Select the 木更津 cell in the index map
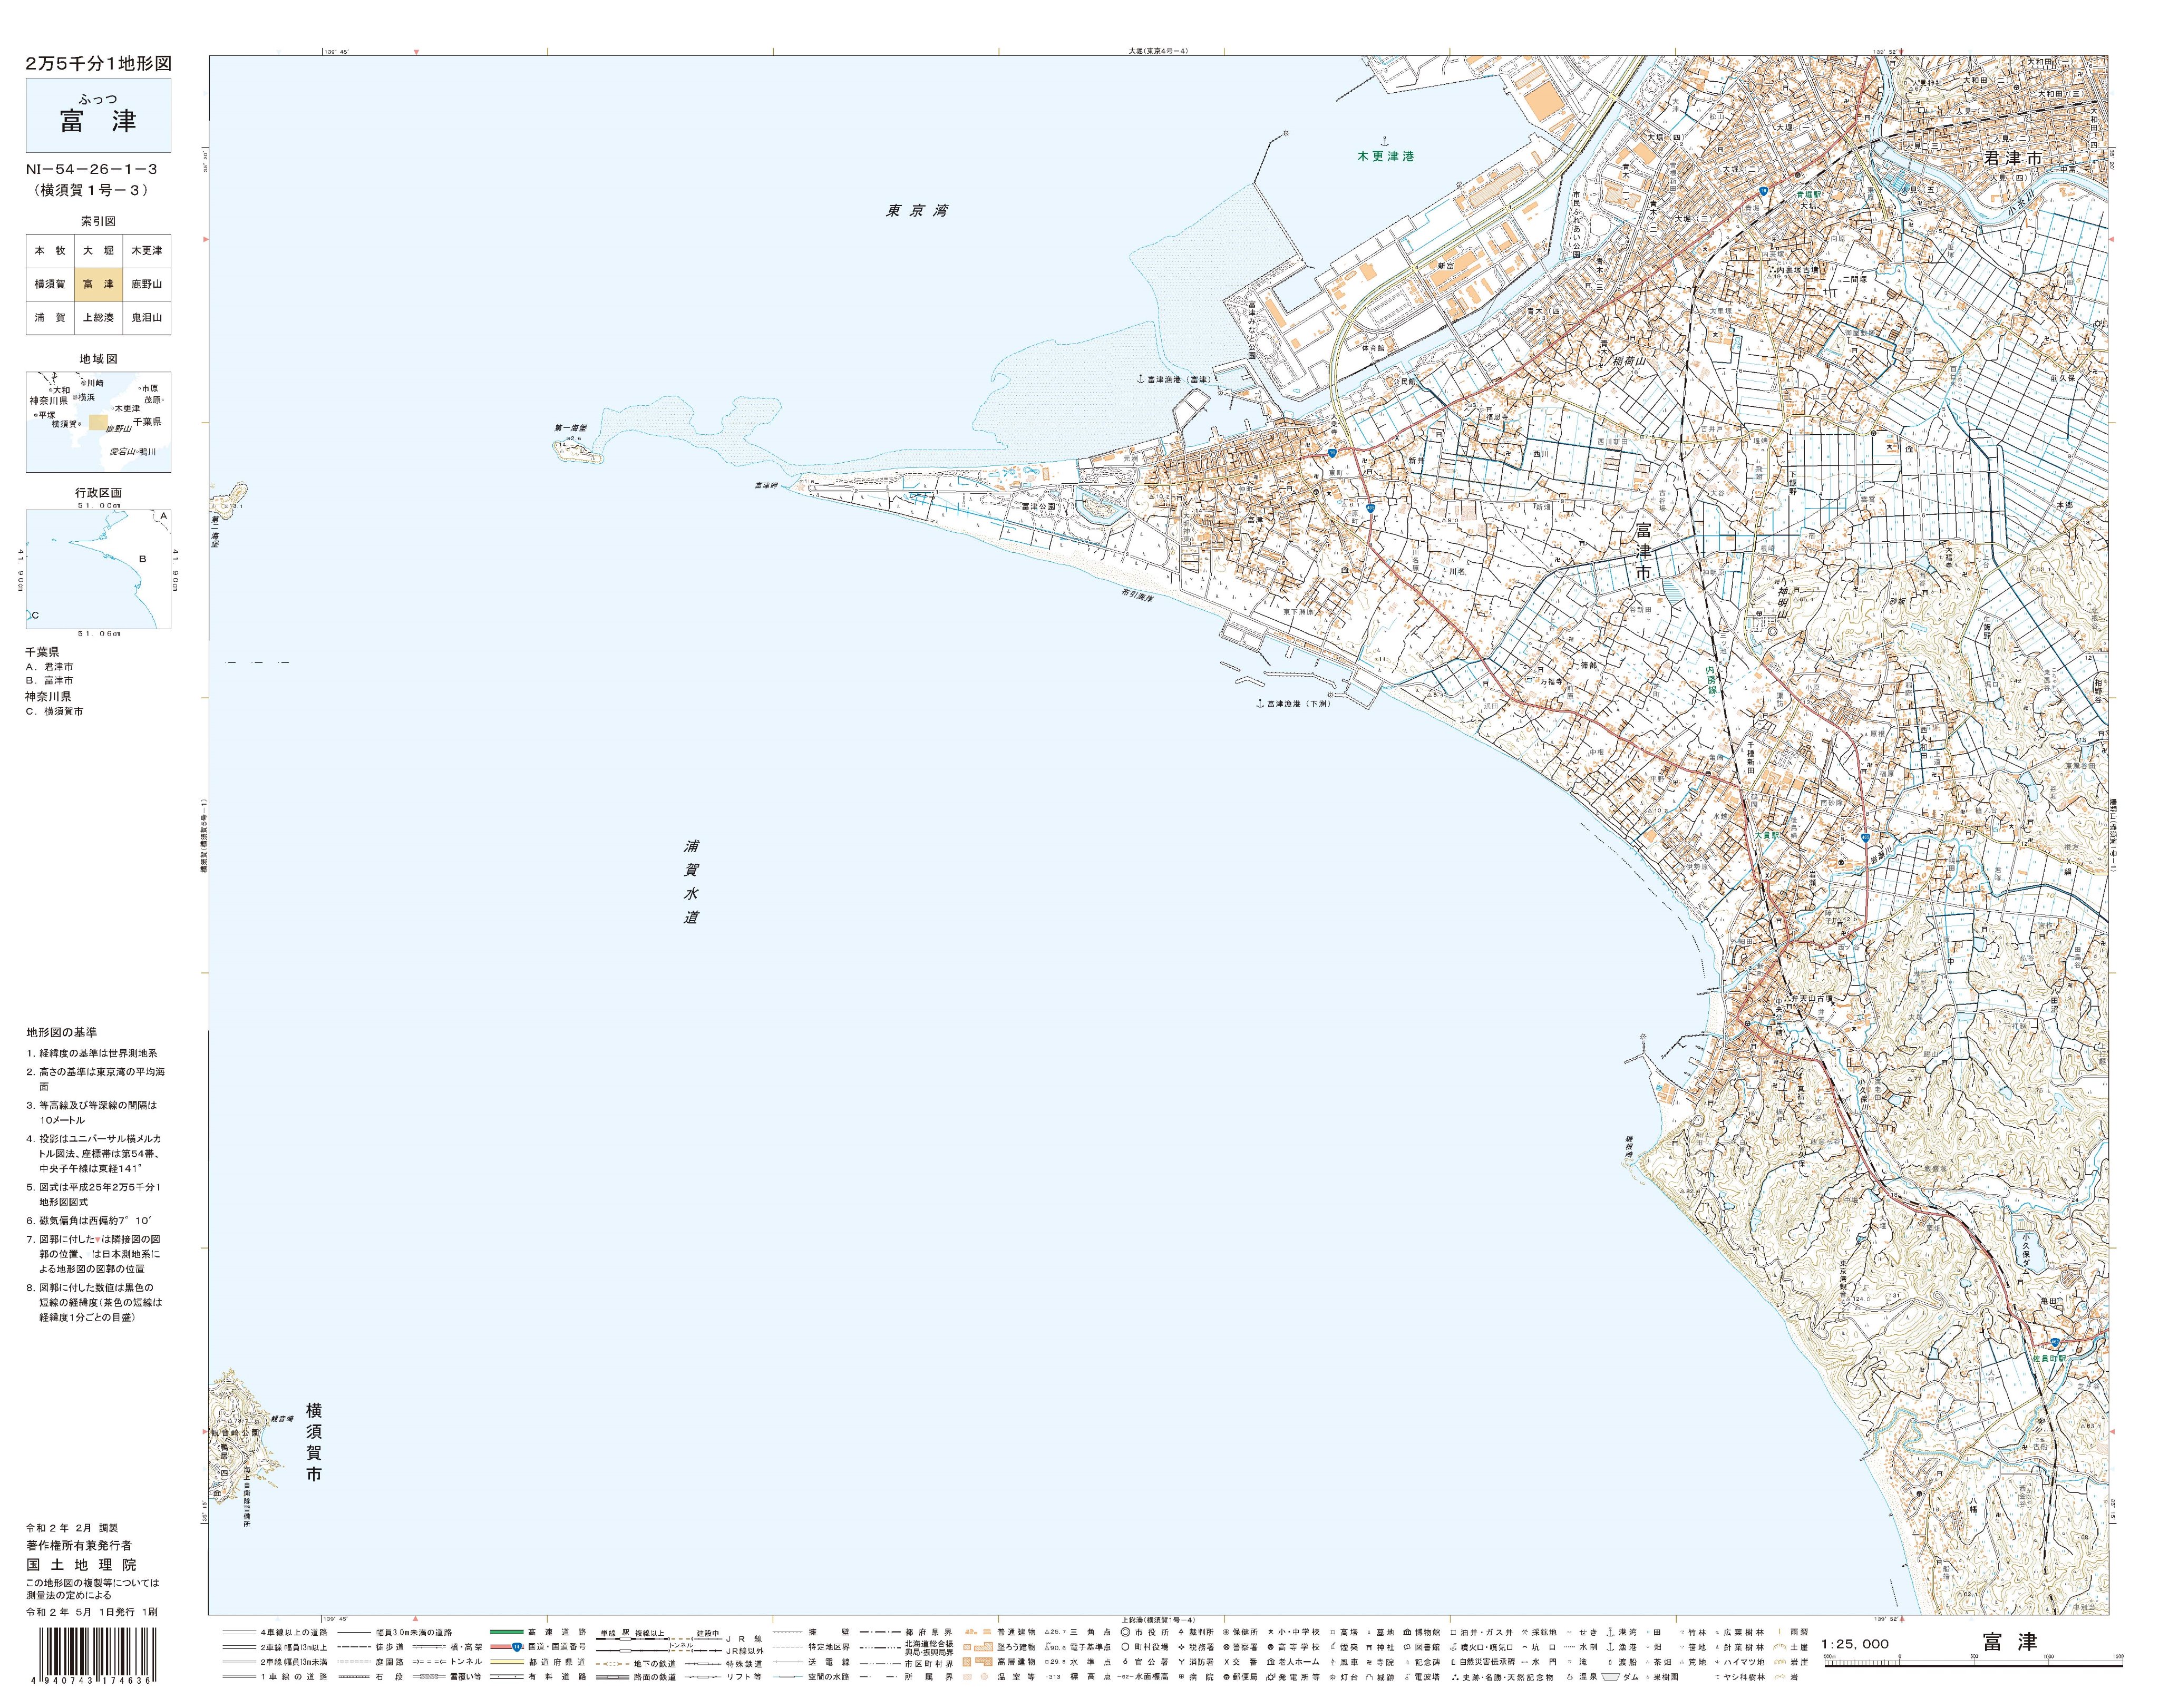The image size is (2159, 1708). pyautogui.click(x=146, y=250)
